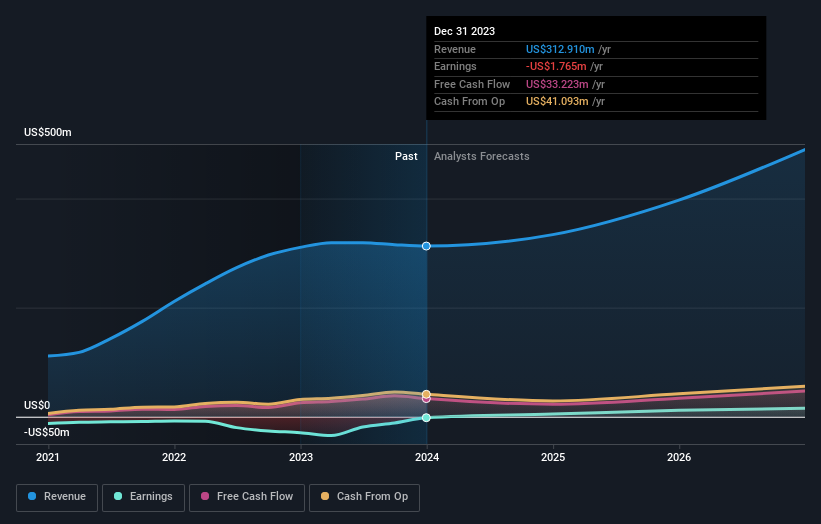This screenshot has height=524, width=821.
Task: Click the 2026 x-axis label
Action: (679, 457)
